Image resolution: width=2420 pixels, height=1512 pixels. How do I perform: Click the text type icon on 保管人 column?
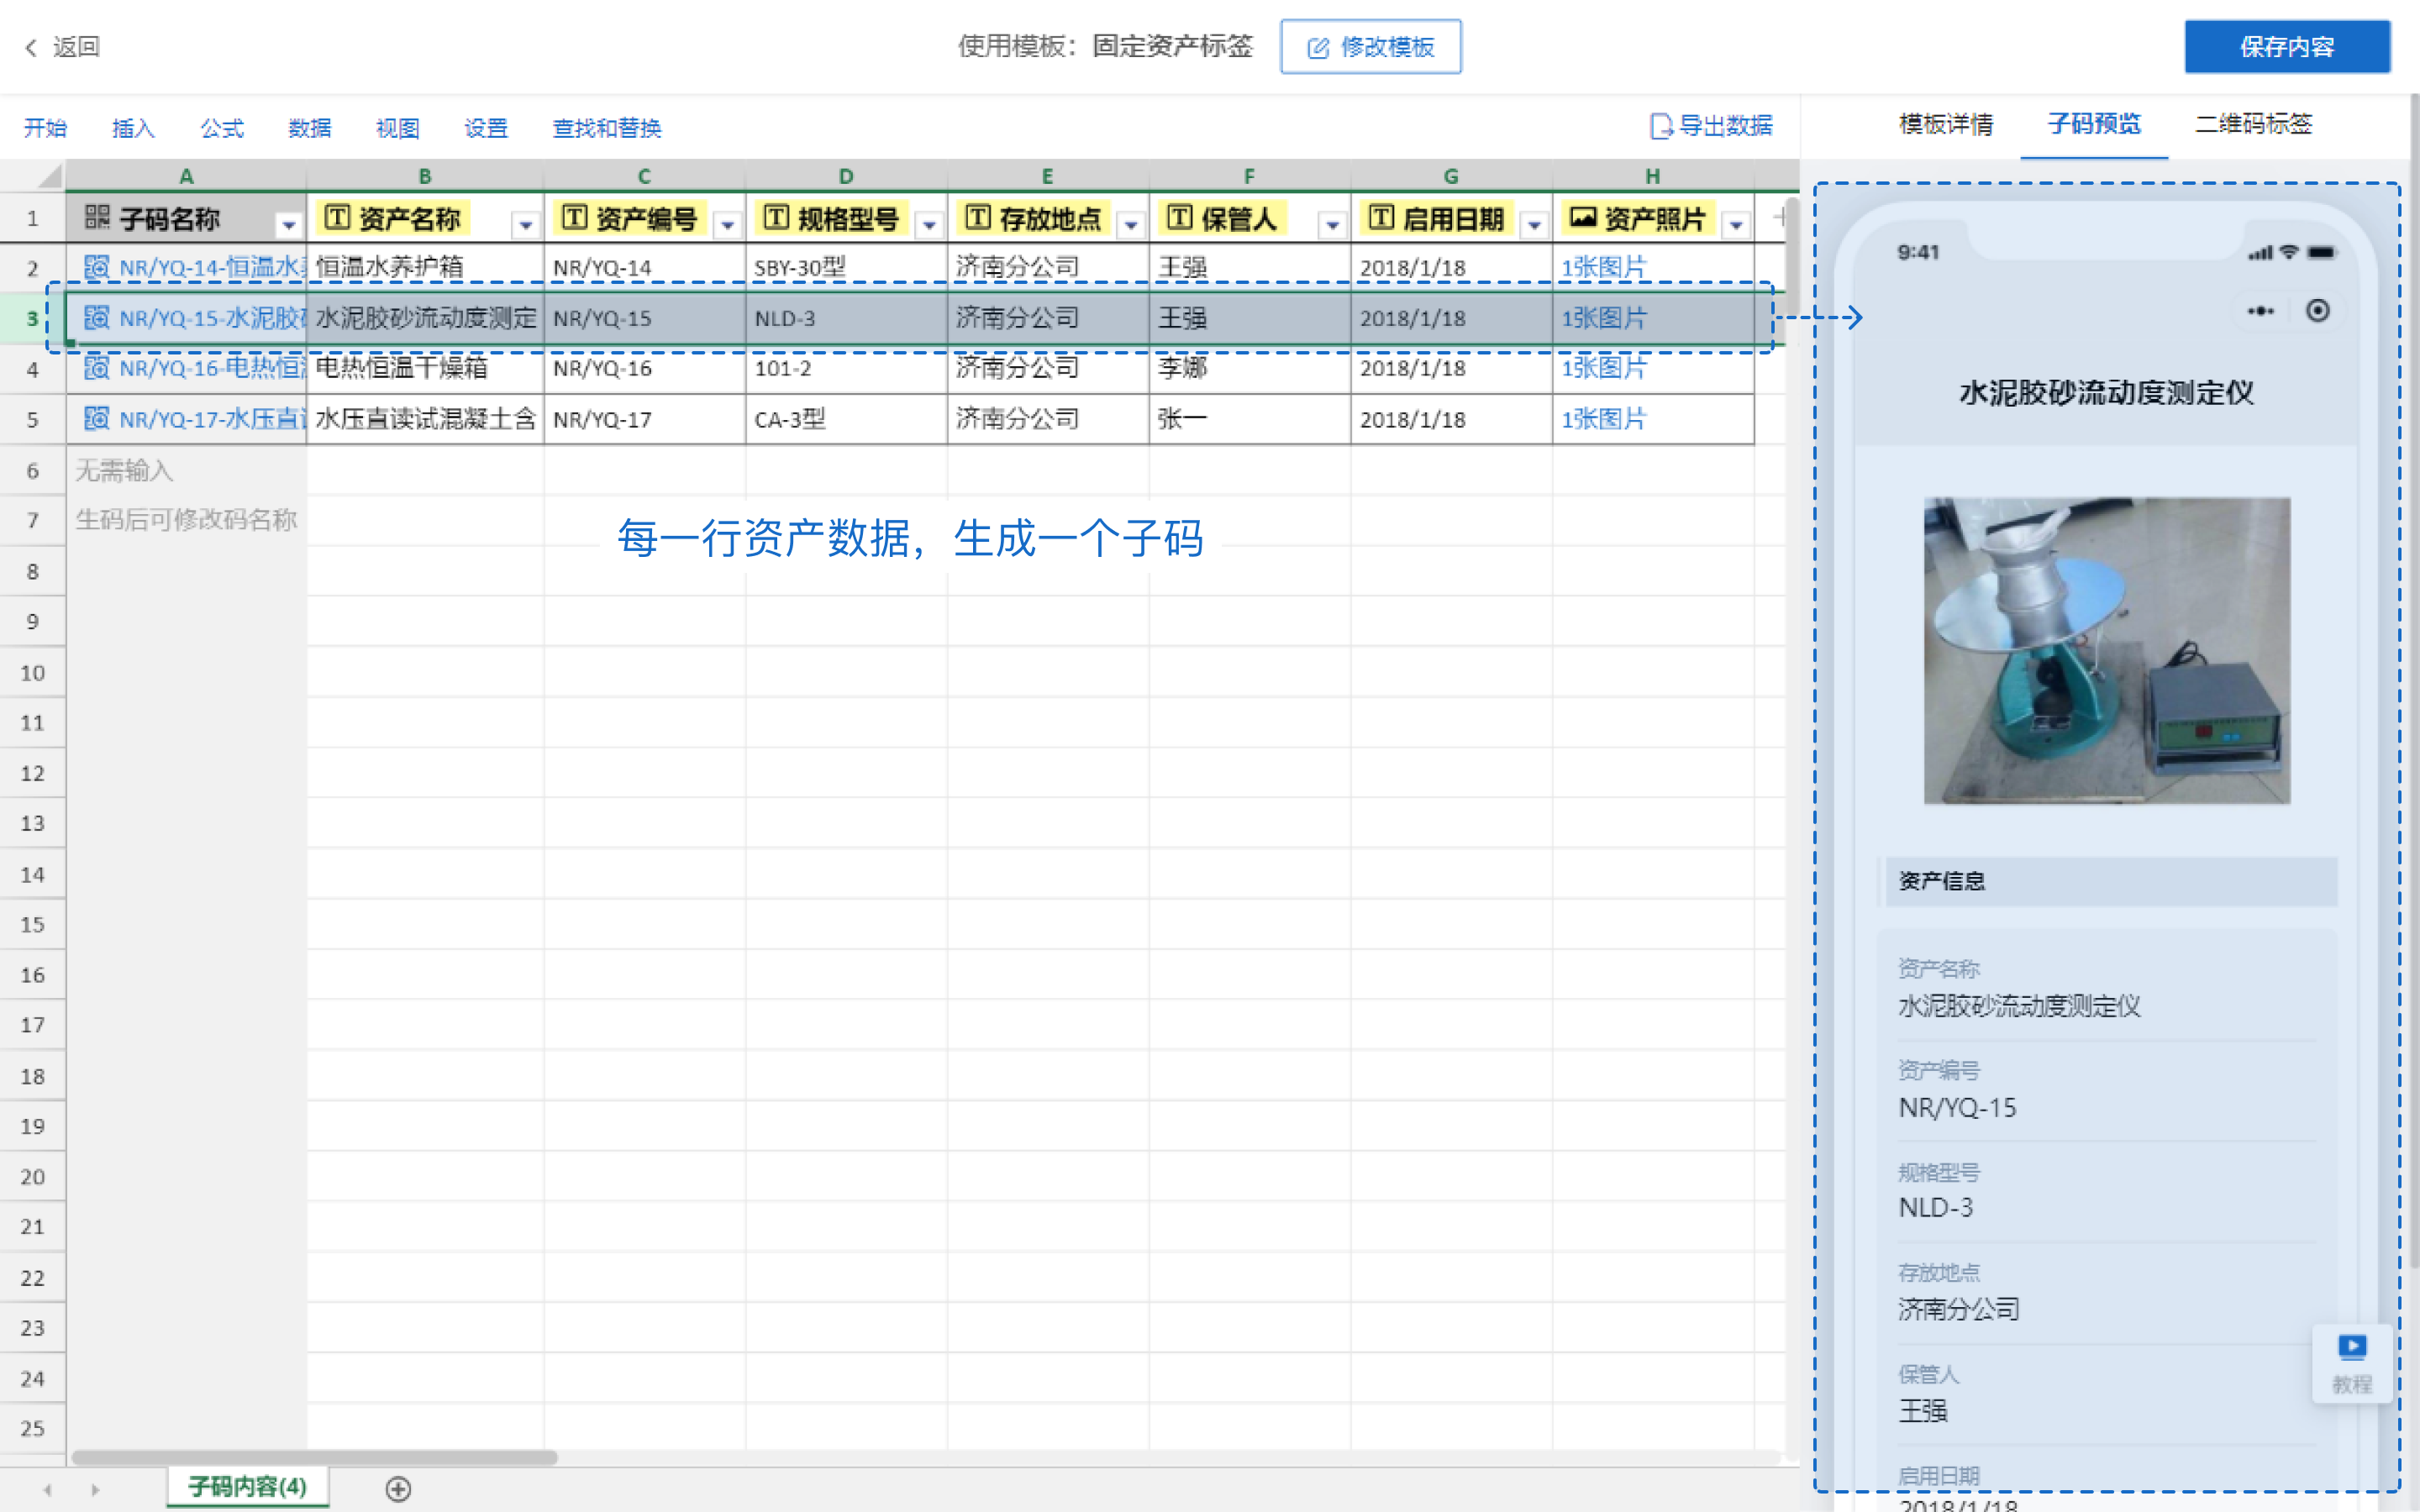click(1181, 216)
